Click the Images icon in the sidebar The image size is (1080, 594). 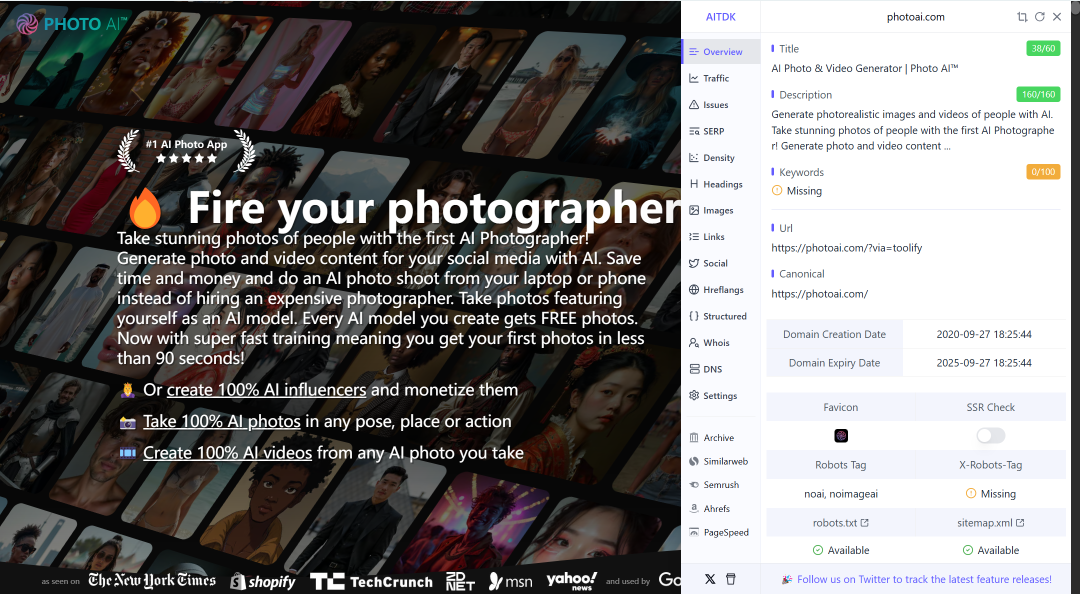tap(694, 210)
